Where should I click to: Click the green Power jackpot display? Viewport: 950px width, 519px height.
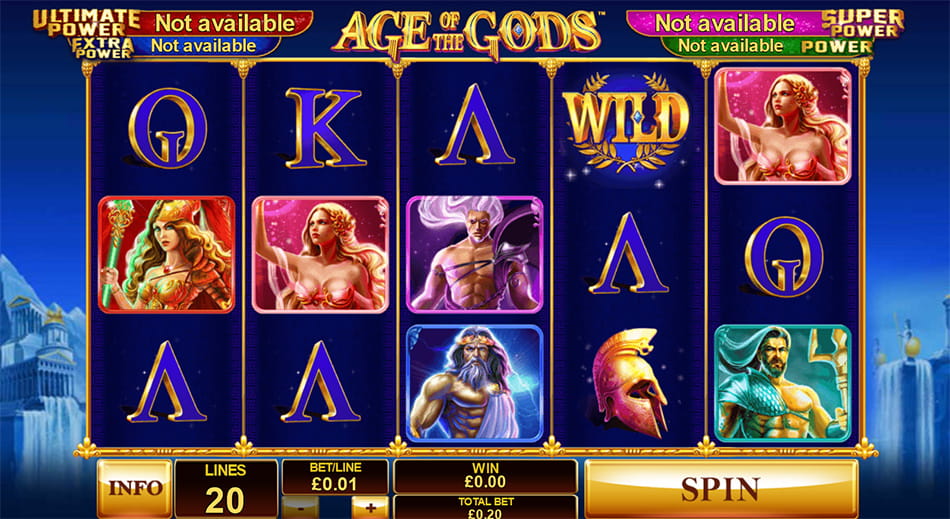pyautogui.click(x=767, y=46)
